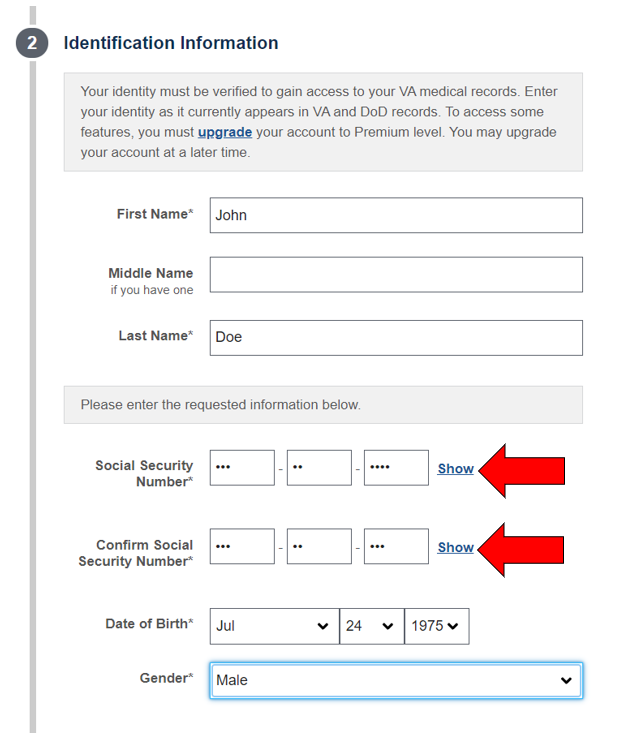Select the Last Name field
Viewport: 624px width, 742px height.
[x=396, y=338]
